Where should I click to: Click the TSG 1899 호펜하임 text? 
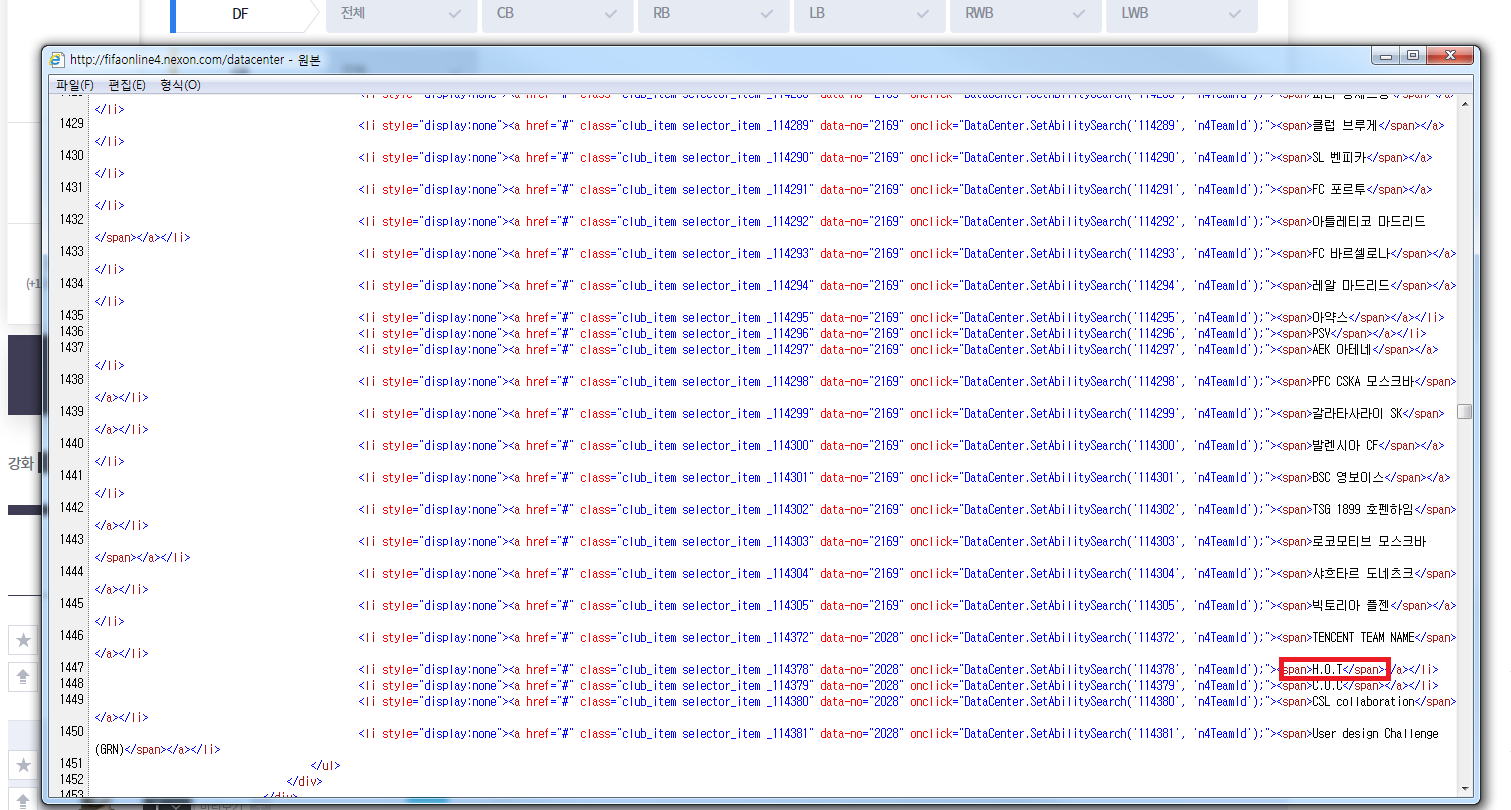click(1363, 509)
